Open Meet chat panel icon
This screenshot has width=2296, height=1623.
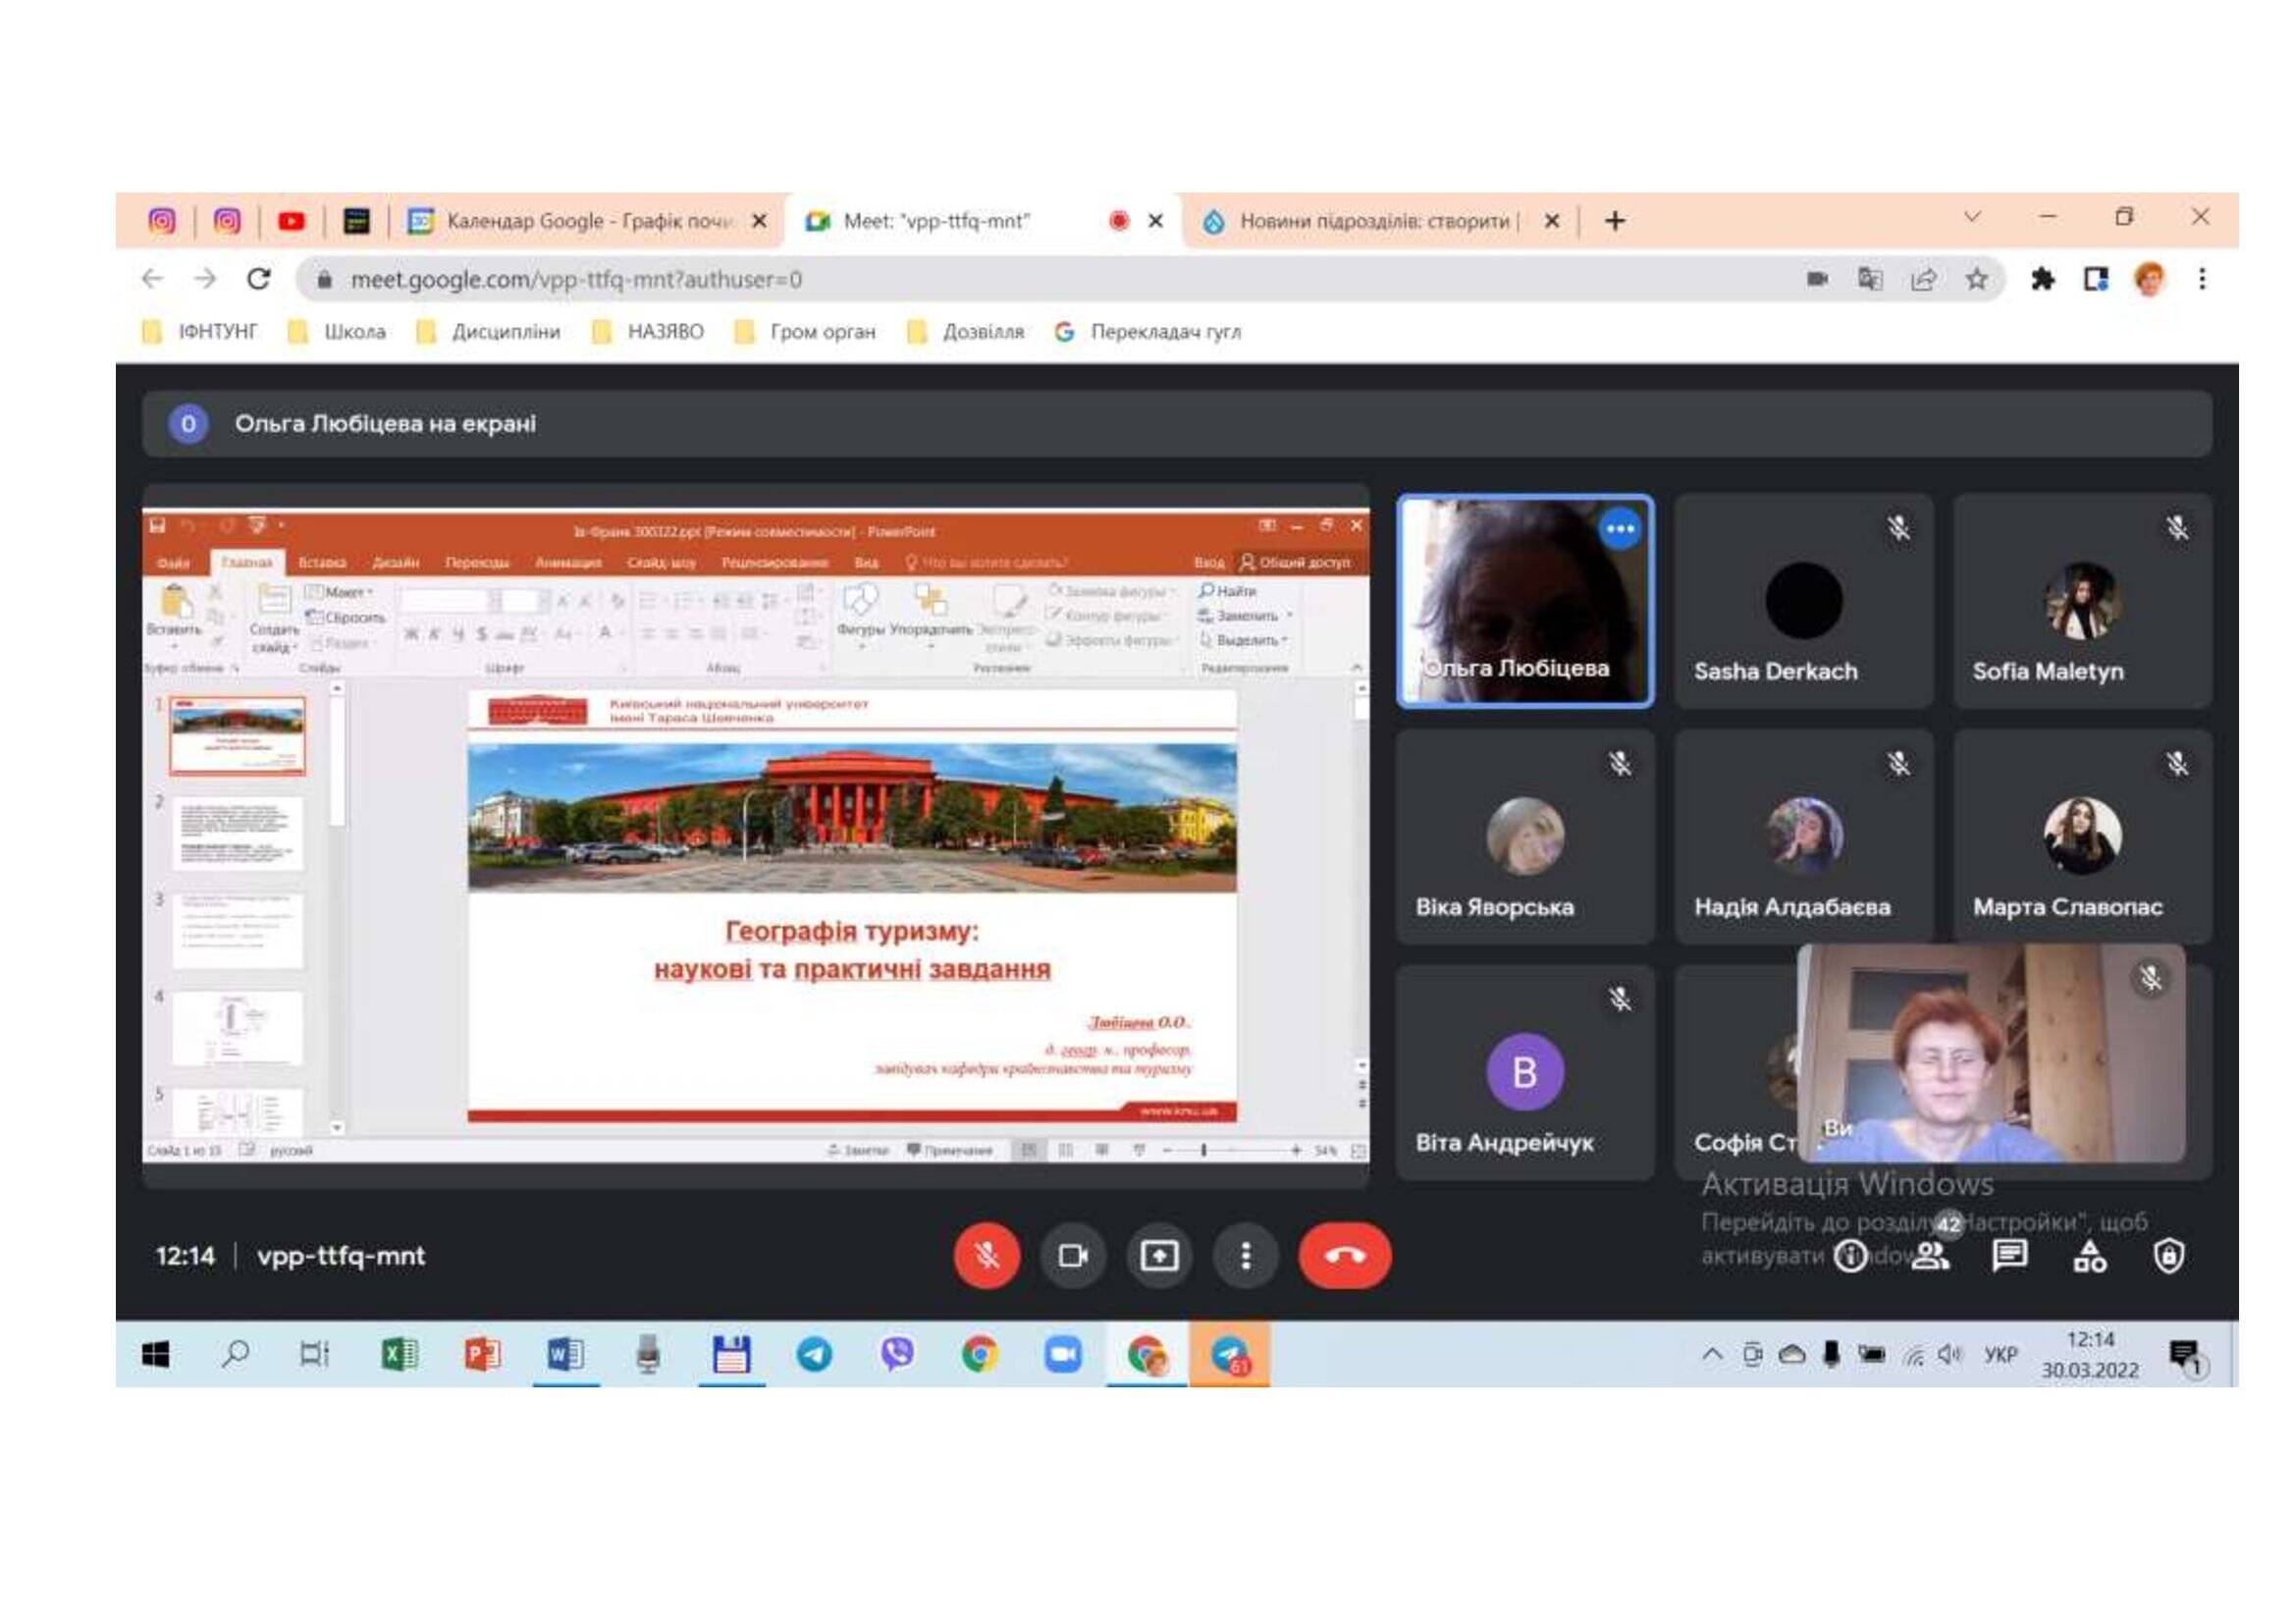(2009, 1255)
